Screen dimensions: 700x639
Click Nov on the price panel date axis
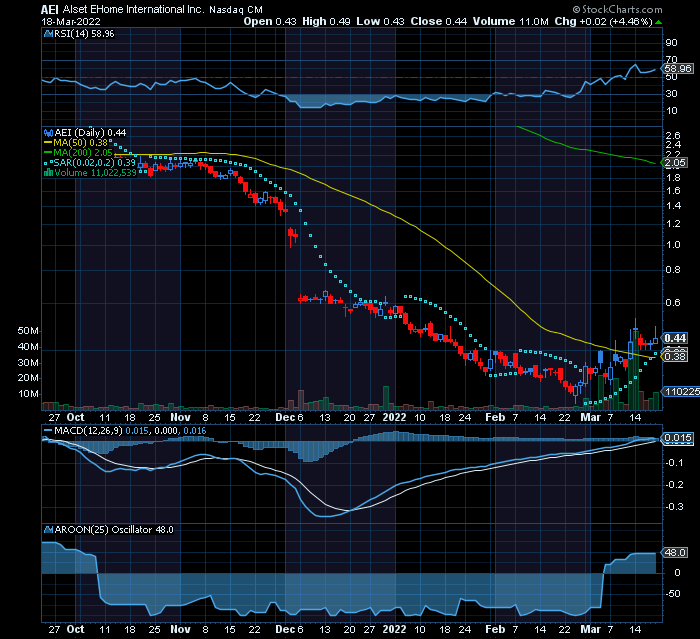pyautogui.click(x=180, y=418)
